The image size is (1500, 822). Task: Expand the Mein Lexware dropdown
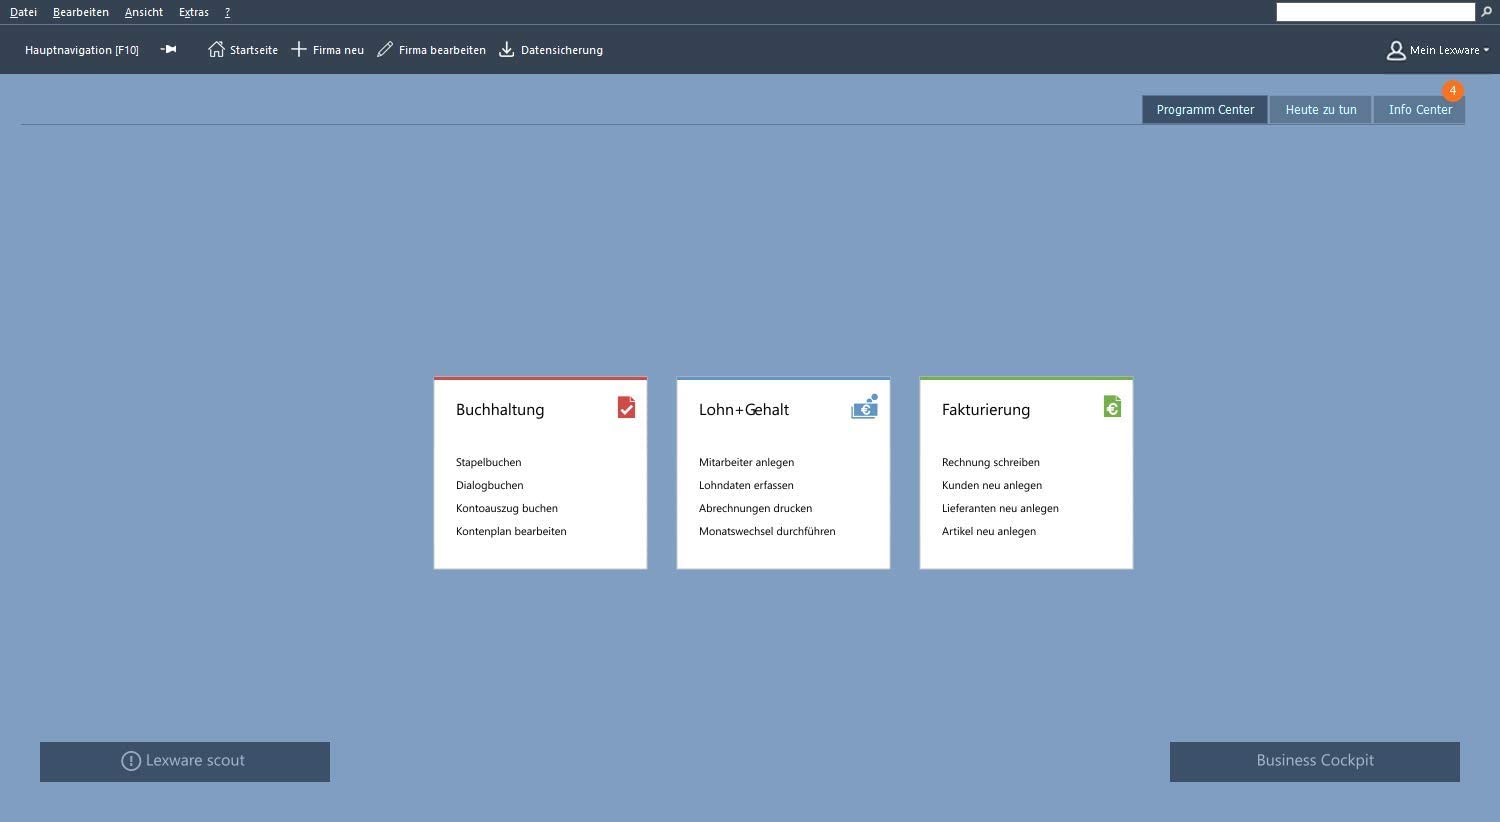[1440, 50]
